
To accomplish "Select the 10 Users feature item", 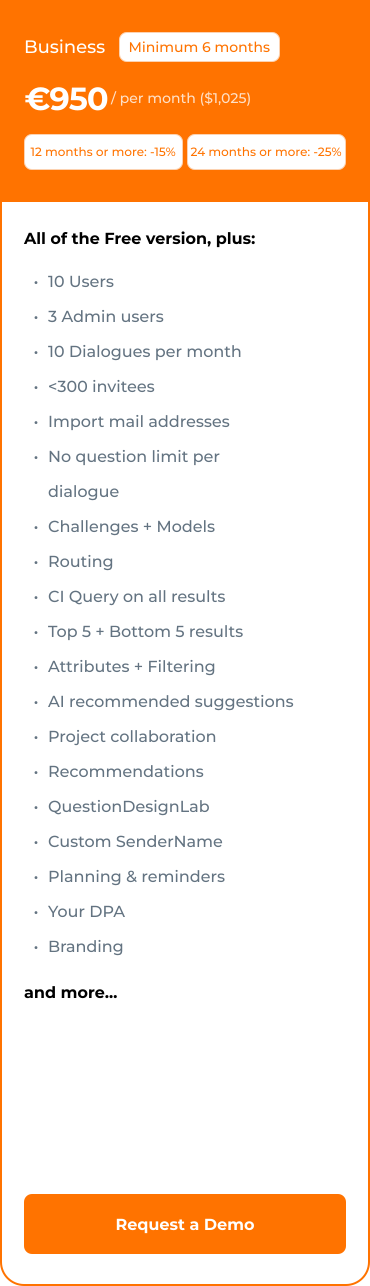I will [81, 281].
